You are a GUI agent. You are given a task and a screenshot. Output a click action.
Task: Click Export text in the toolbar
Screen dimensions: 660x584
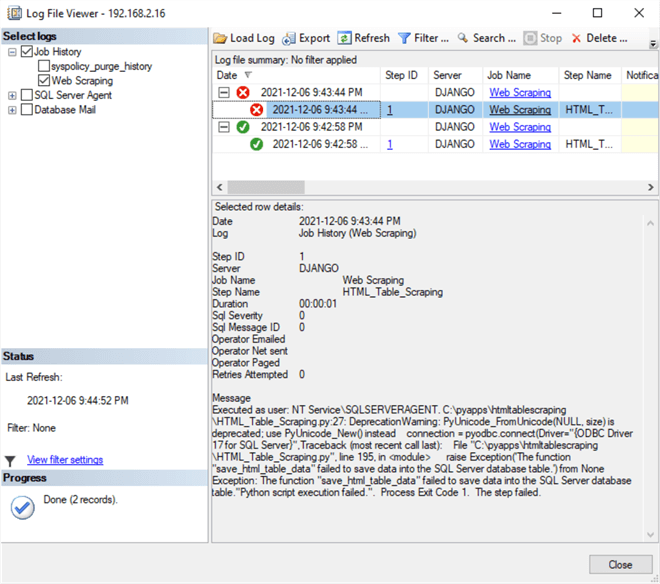pyautogui.click(x=314, y=38)
